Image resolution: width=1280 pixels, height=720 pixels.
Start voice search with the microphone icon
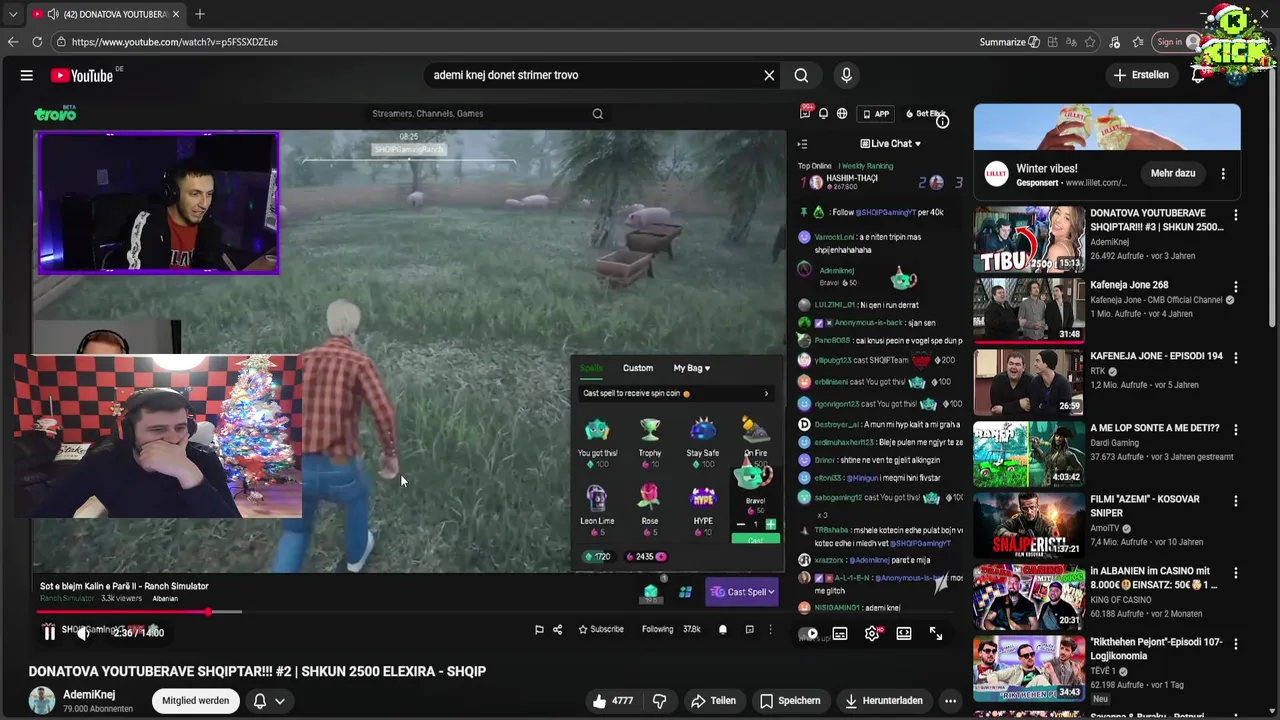[x=846, y=75]
